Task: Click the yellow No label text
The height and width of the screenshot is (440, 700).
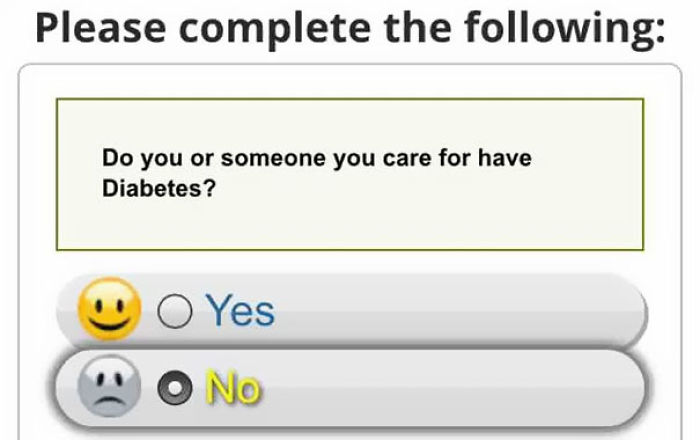Action: [233, 388]
